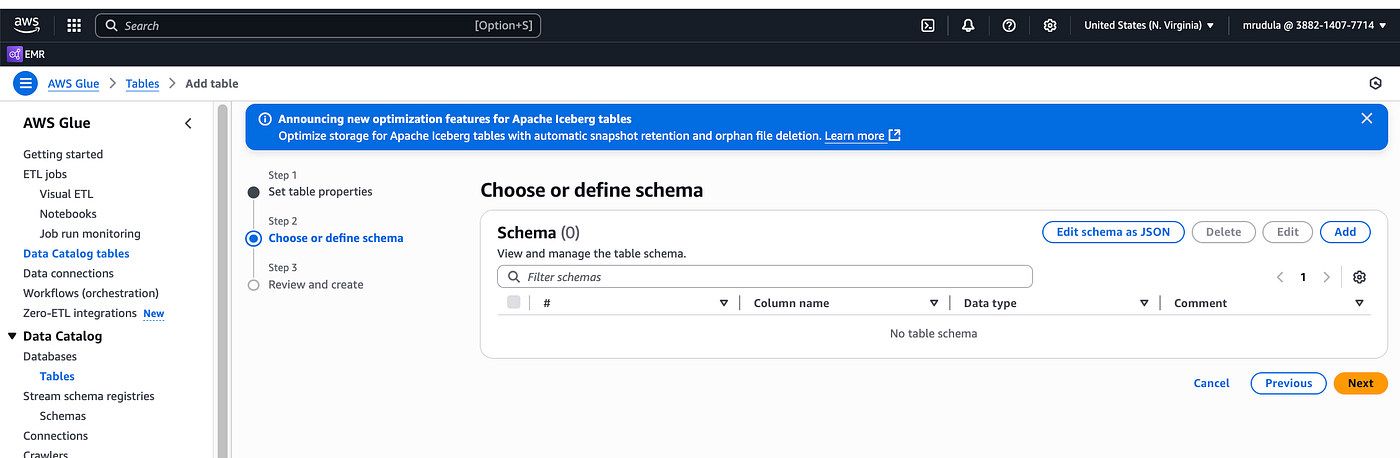This screenshot has height=458, width=1400.
Task: Sort by Data type arrow
Action: pyautogui.click(x=1144, y=303)
